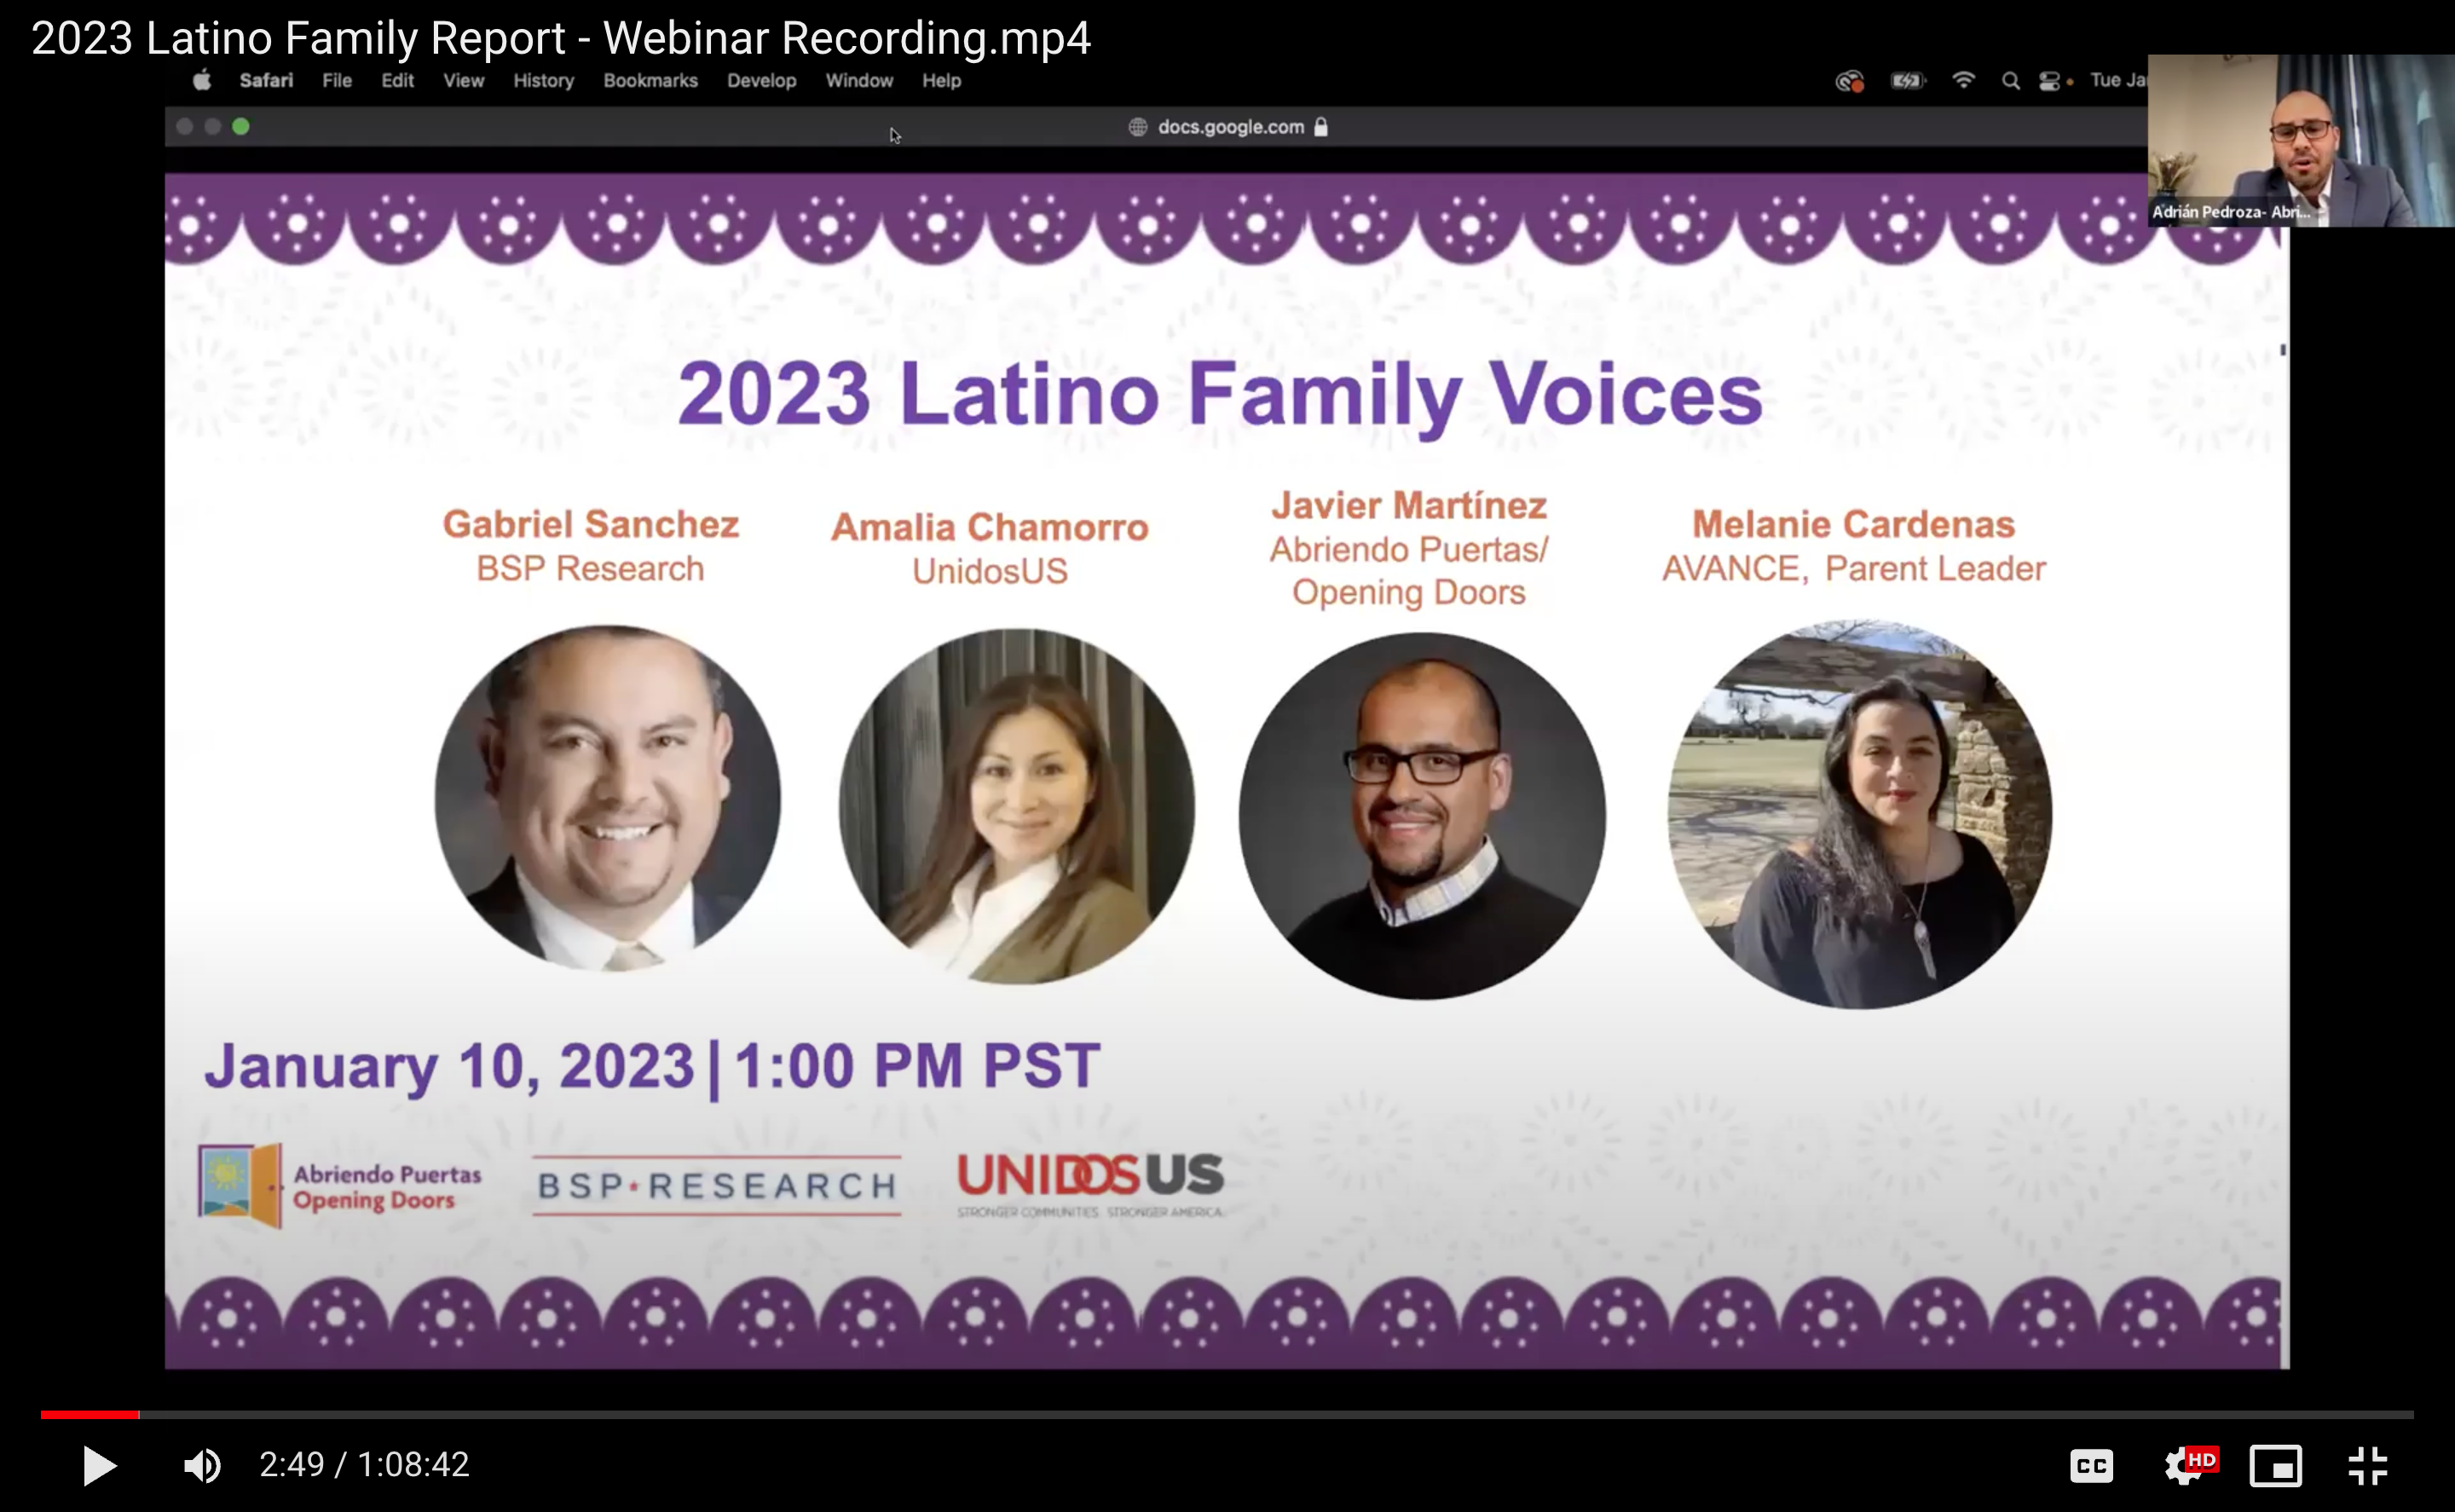Open the Bookmarks menu
Screen dimensions: 2455x1512
[650, 81]
